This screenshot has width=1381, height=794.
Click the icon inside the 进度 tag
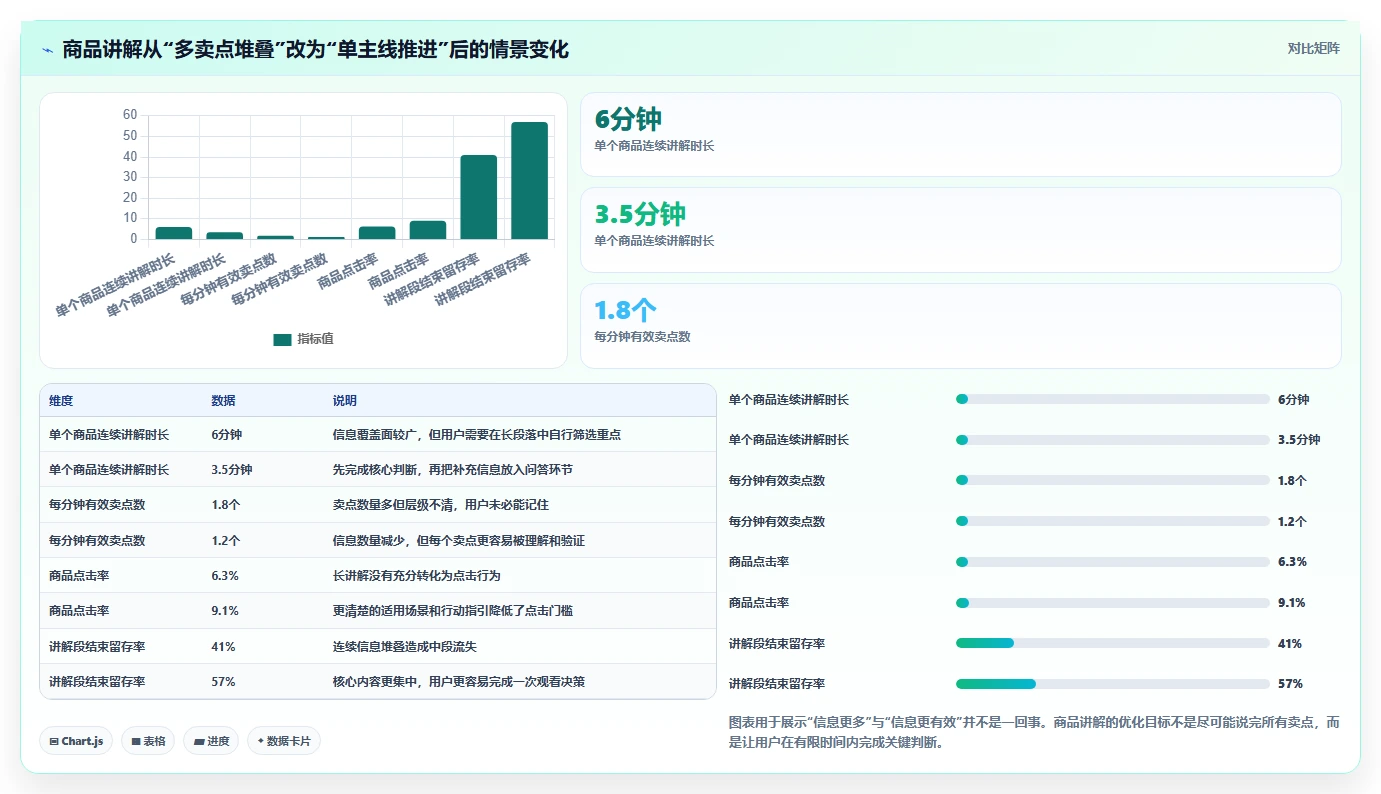(x=199, y=741)
